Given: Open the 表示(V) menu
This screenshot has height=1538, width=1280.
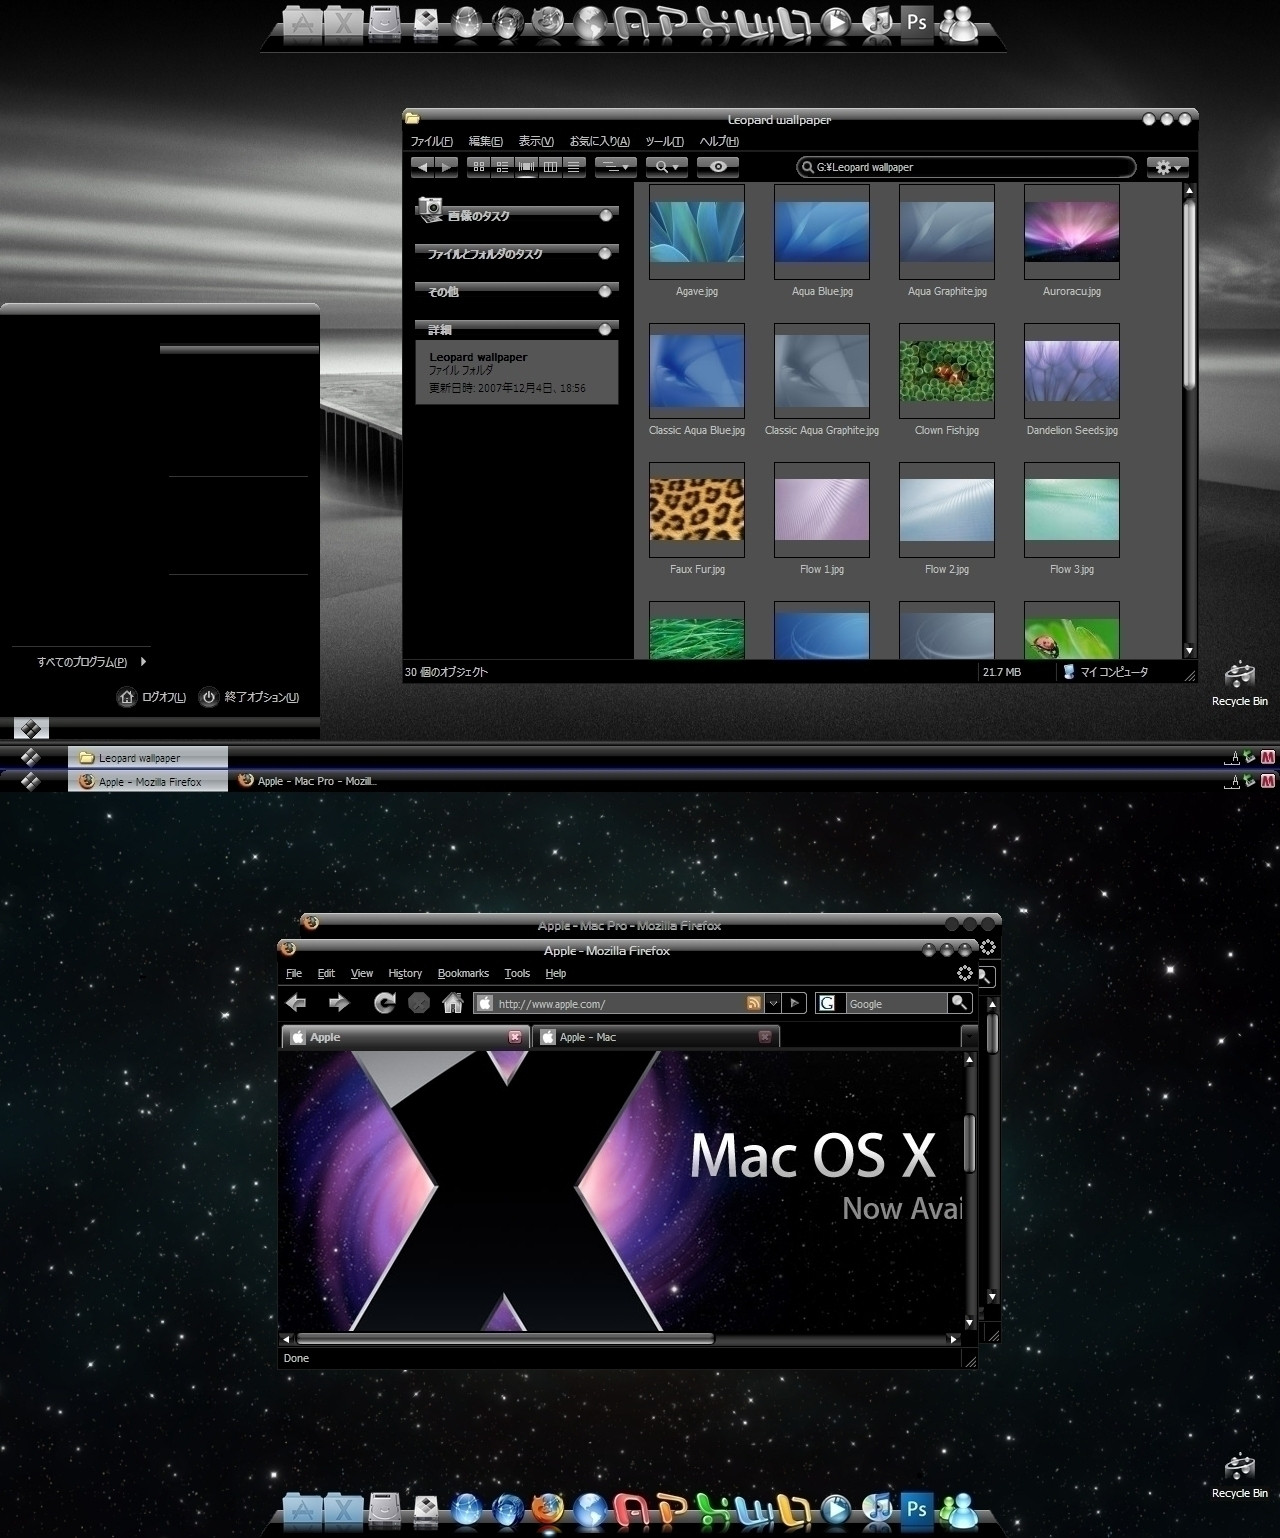Looking at the screenshot, I should click(536, 141).
